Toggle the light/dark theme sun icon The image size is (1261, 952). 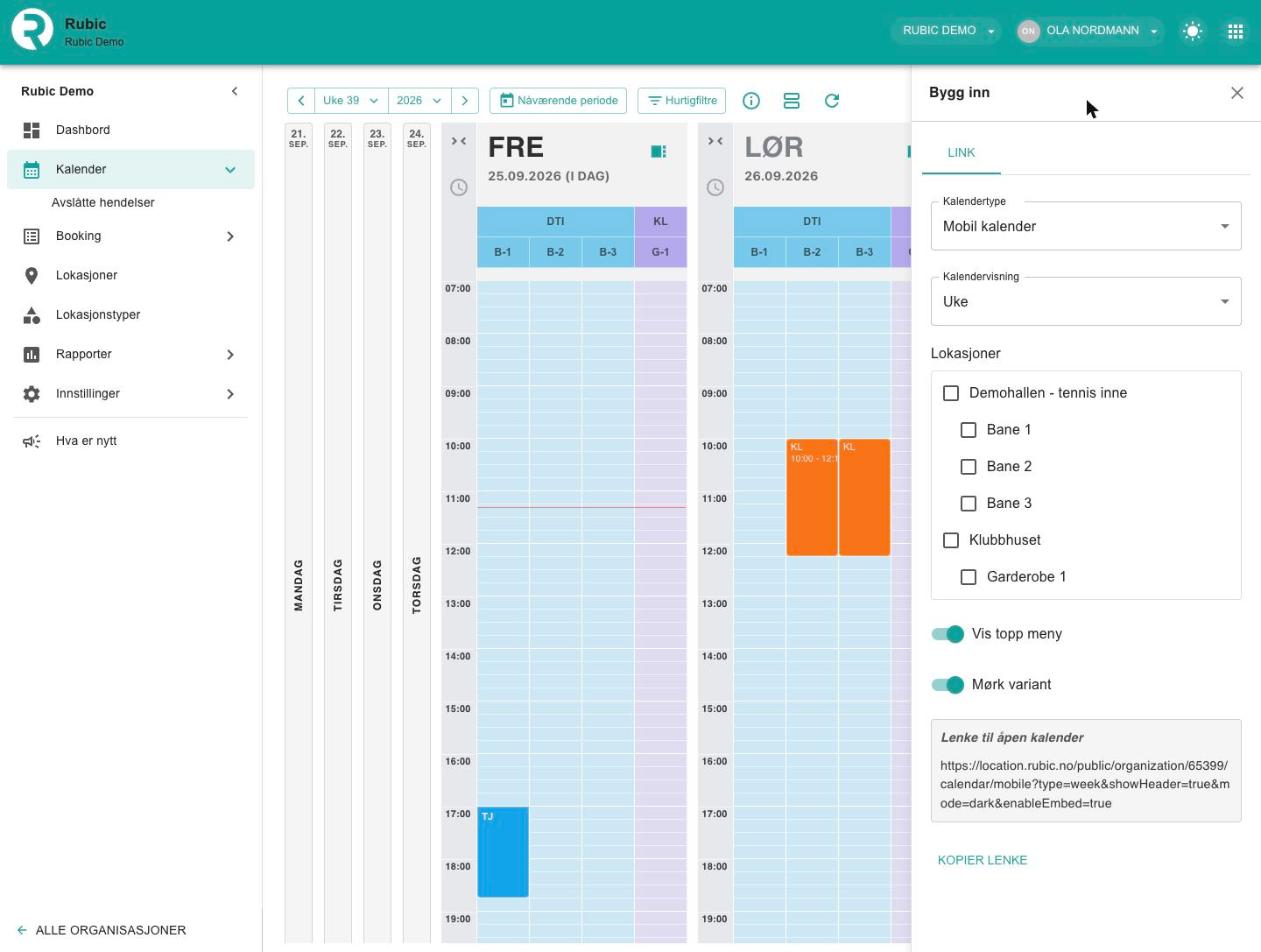click(x=1192, y=31)
